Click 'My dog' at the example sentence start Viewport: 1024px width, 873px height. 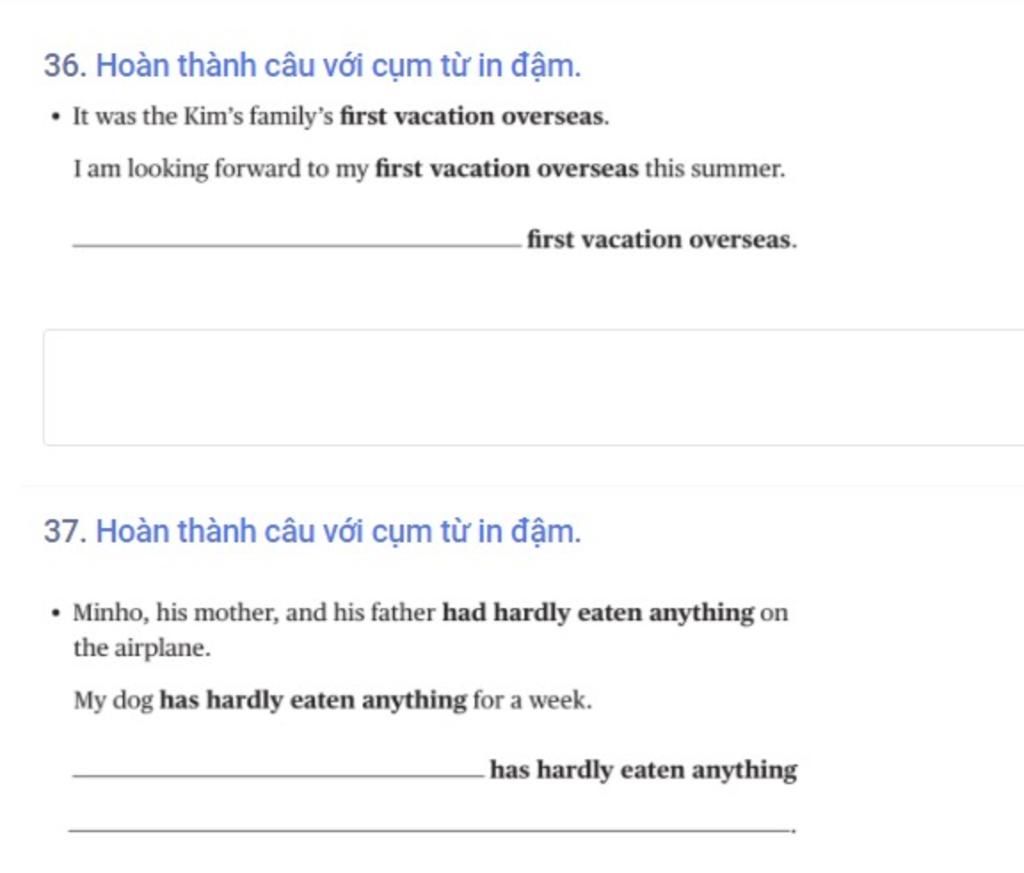click(113, 701)
